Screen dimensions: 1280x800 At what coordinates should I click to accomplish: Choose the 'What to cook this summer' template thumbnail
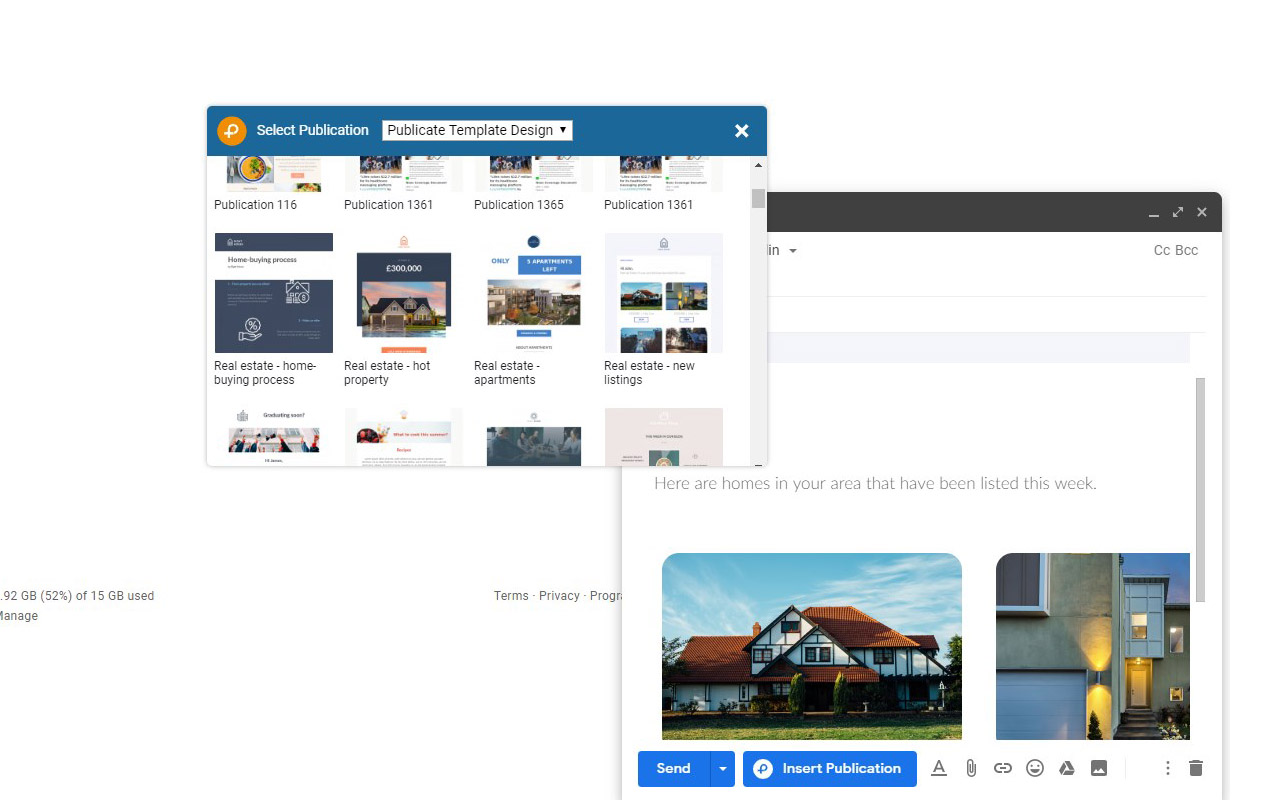tap(404, 437)
